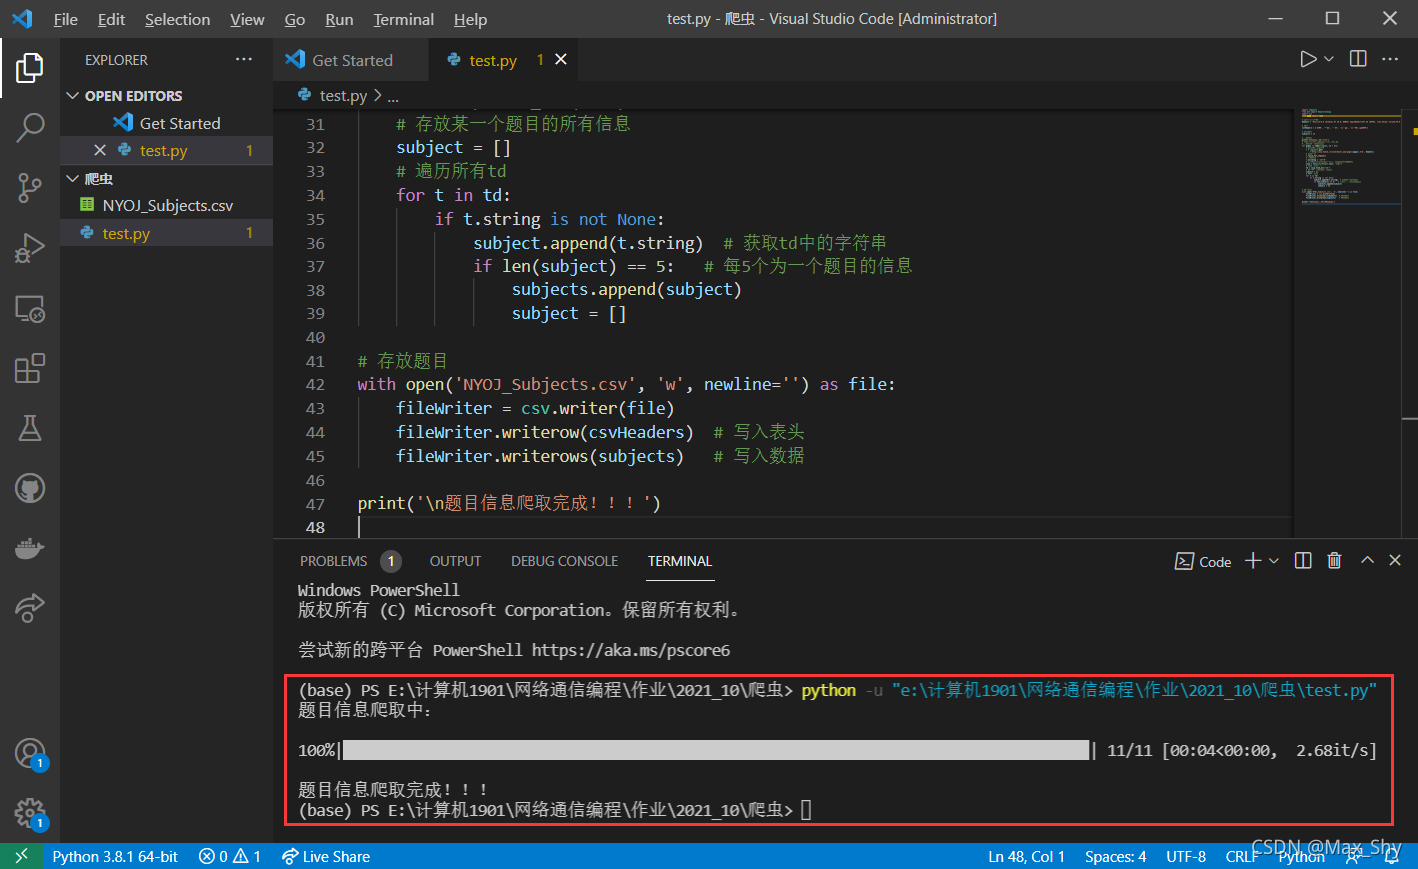Open the Docker view

click(x=30, y=548)
